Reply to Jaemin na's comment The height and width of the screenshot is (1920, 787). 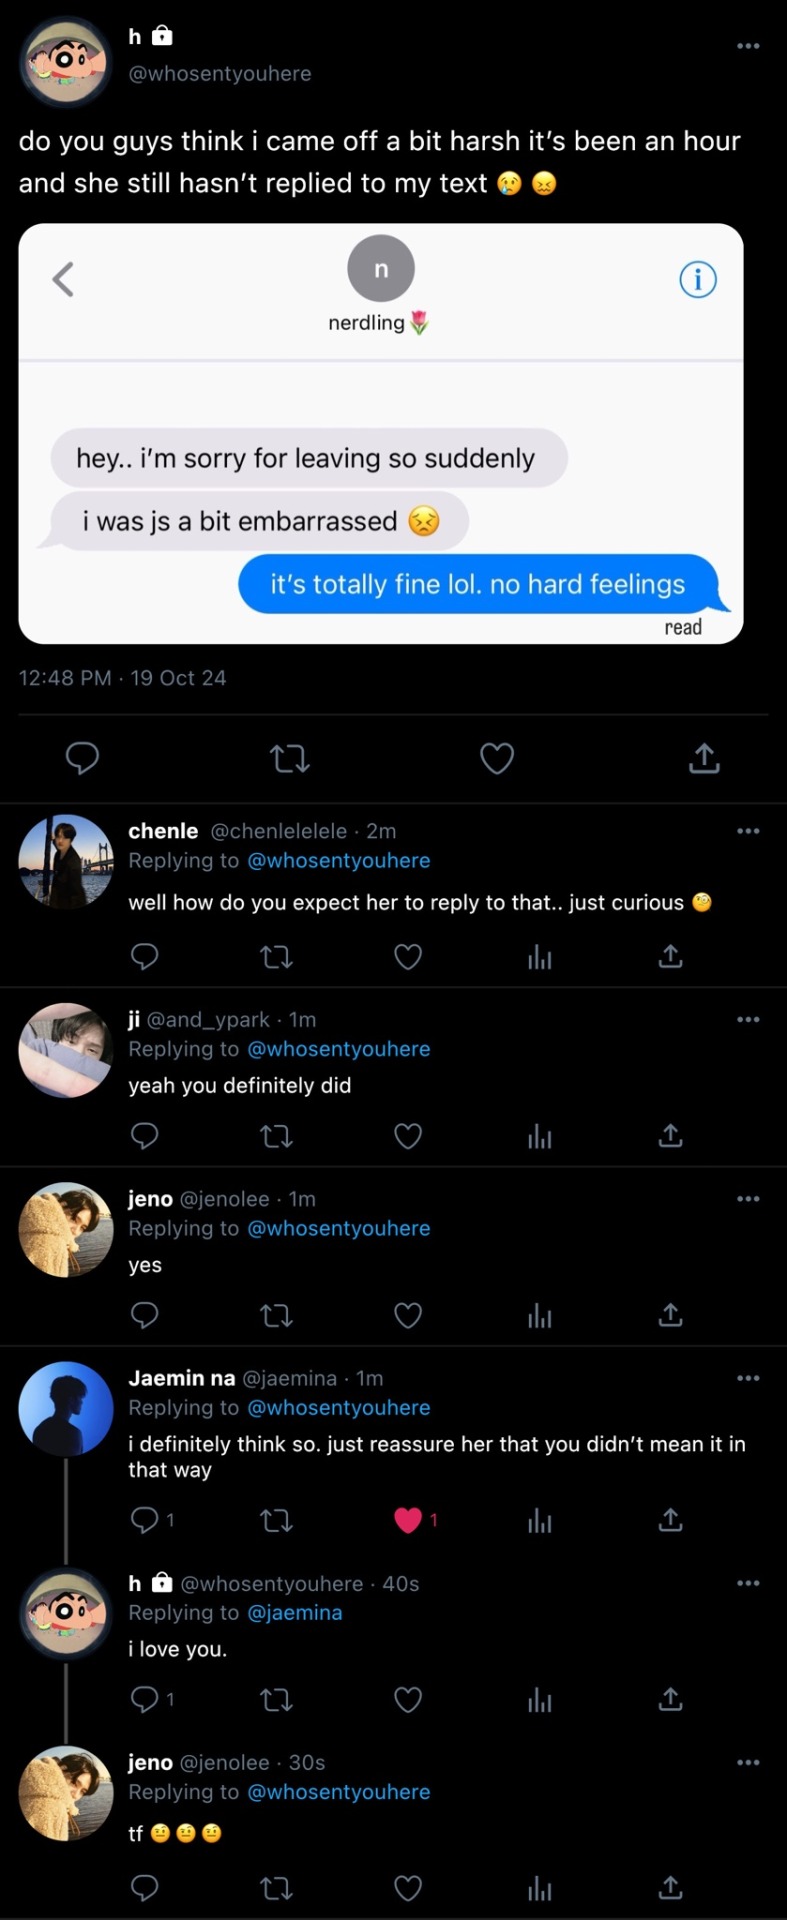[145, 1520]
